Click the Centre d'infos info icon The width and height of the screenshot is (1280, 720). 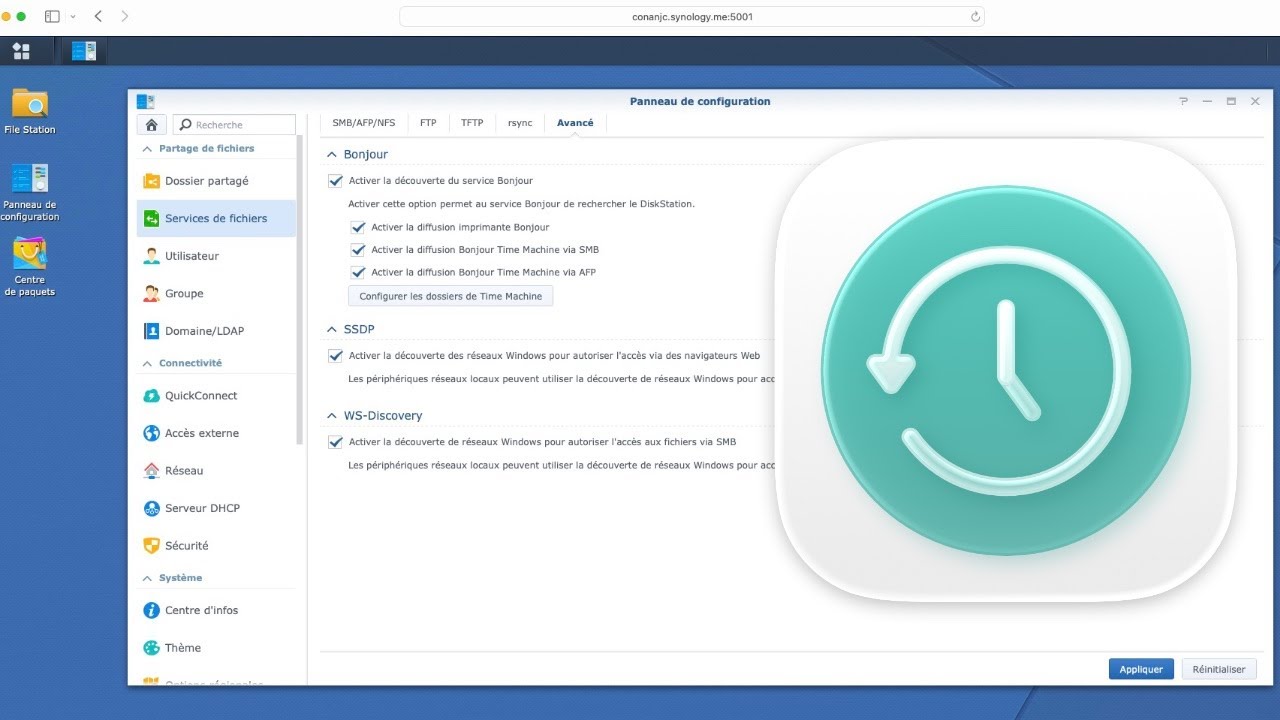151,610
